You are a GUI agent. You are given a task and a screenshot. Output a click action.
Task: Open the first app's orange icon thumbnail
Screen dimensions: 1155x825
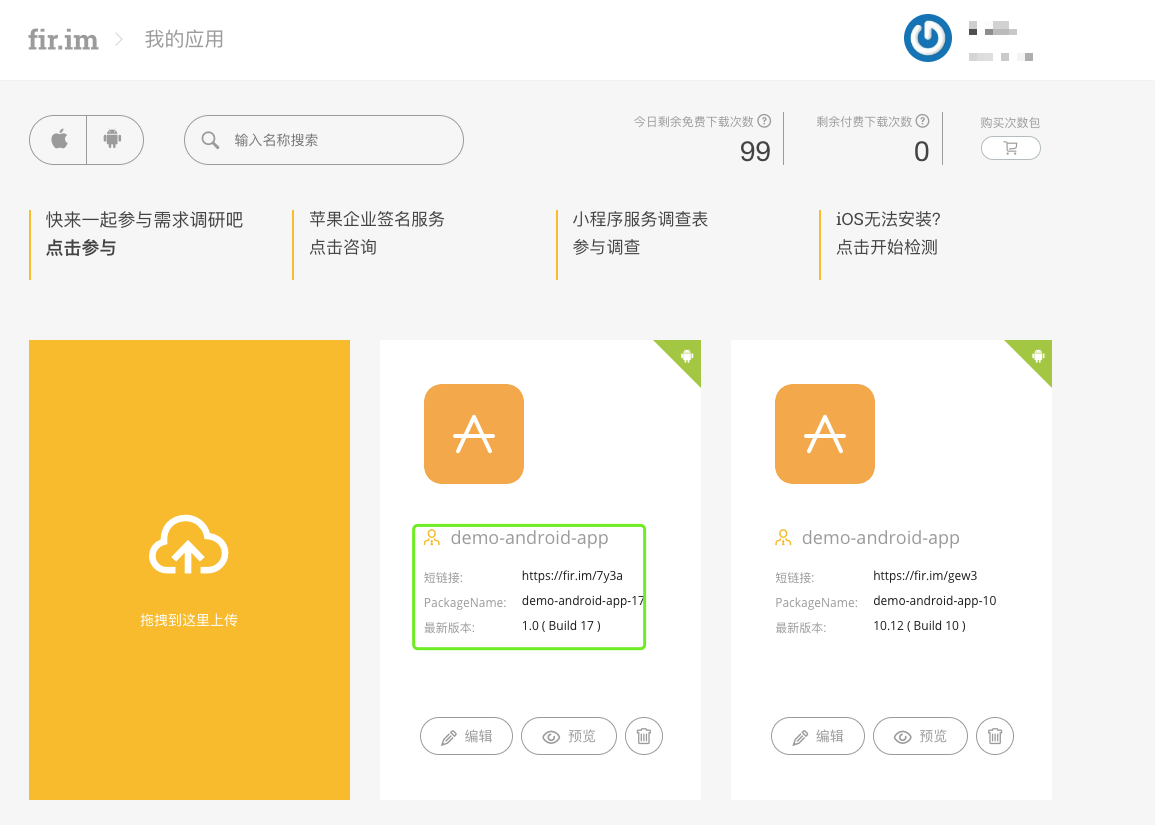474,434
